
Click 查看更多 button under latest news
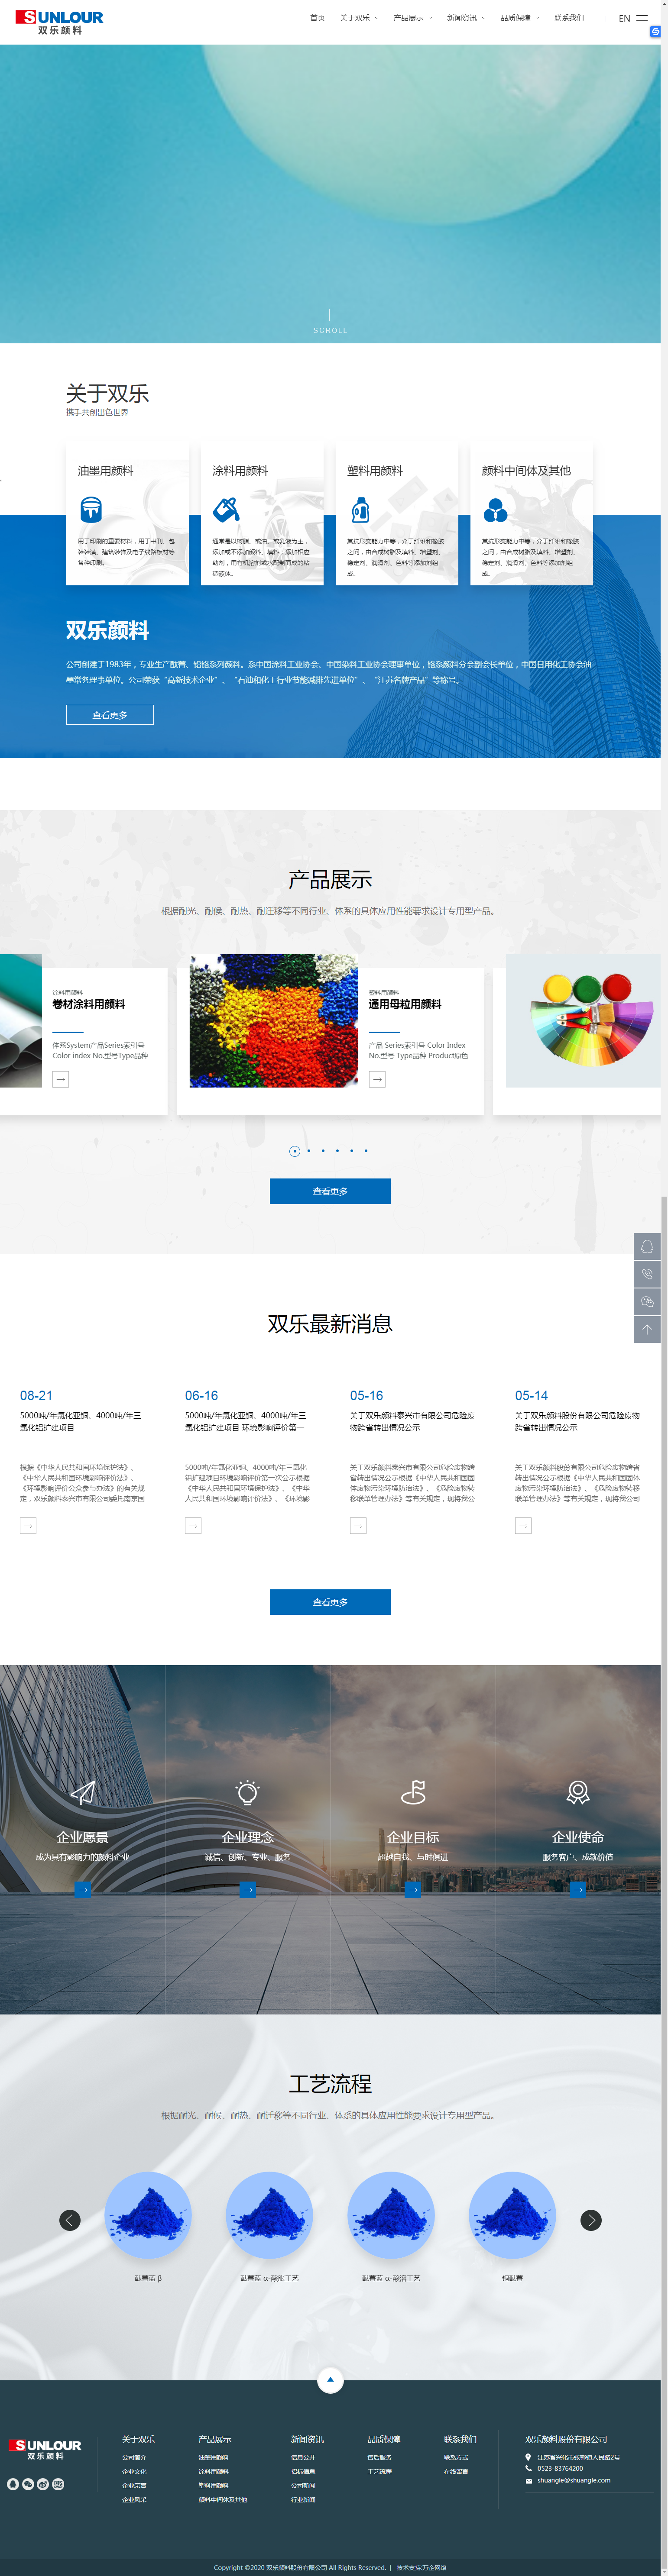pyautogui.click(x=330, y=1602)
